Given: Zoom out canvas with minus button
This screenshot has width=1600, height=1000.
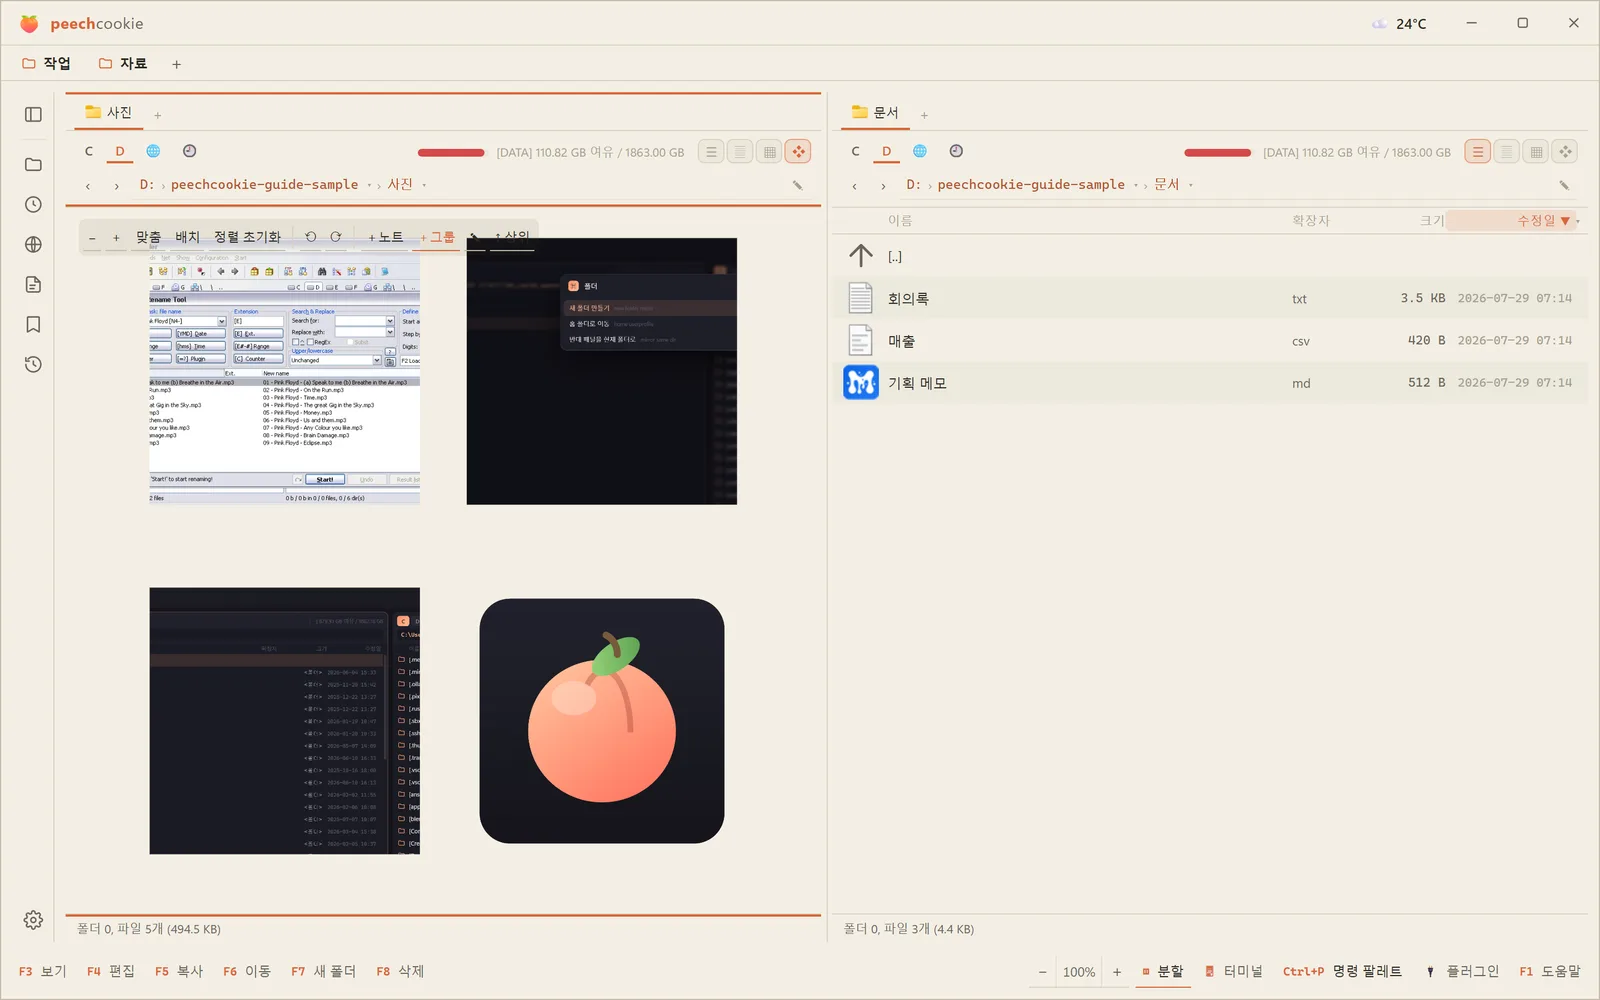Looking at the screenshot, I should [92, 238].
